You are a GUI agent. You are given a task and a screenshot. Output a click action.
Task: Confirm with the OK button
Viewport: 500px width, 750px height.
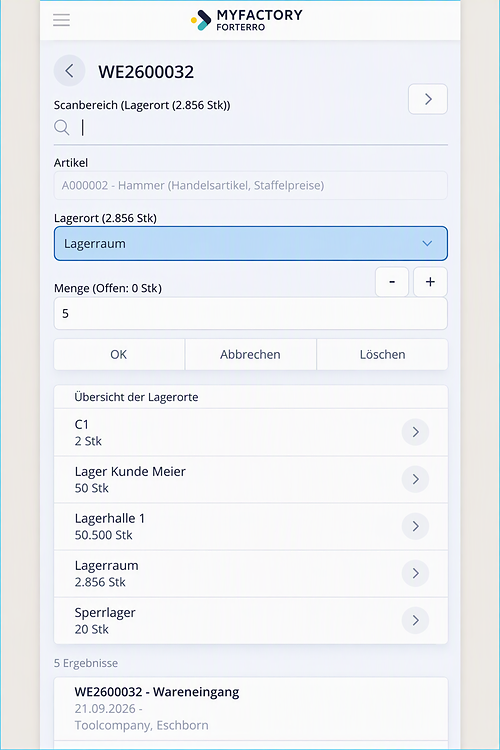pyautogui.click(x=119, y=354)
